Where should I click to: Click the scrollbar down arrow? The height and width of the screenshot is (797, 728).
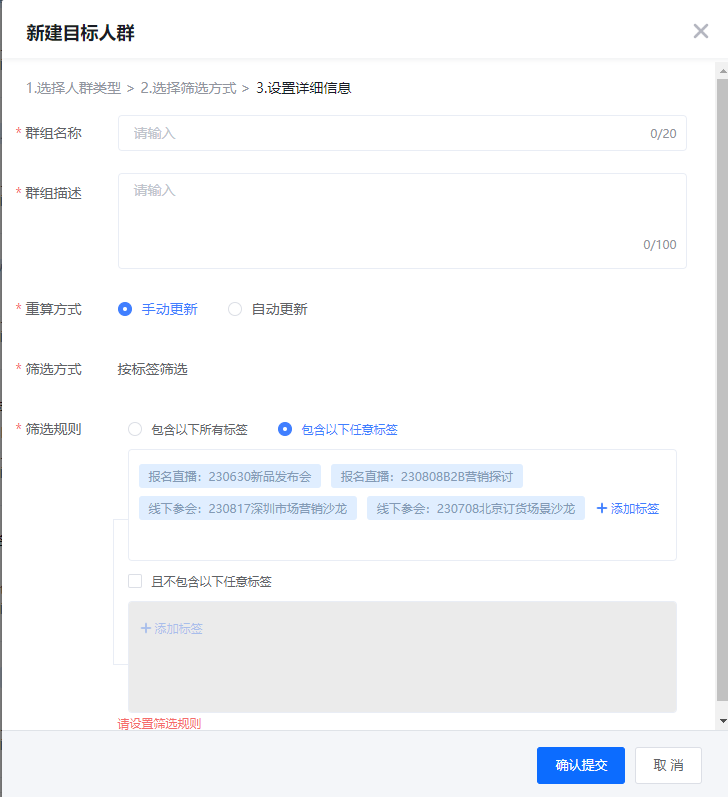[x=722, y=721]
